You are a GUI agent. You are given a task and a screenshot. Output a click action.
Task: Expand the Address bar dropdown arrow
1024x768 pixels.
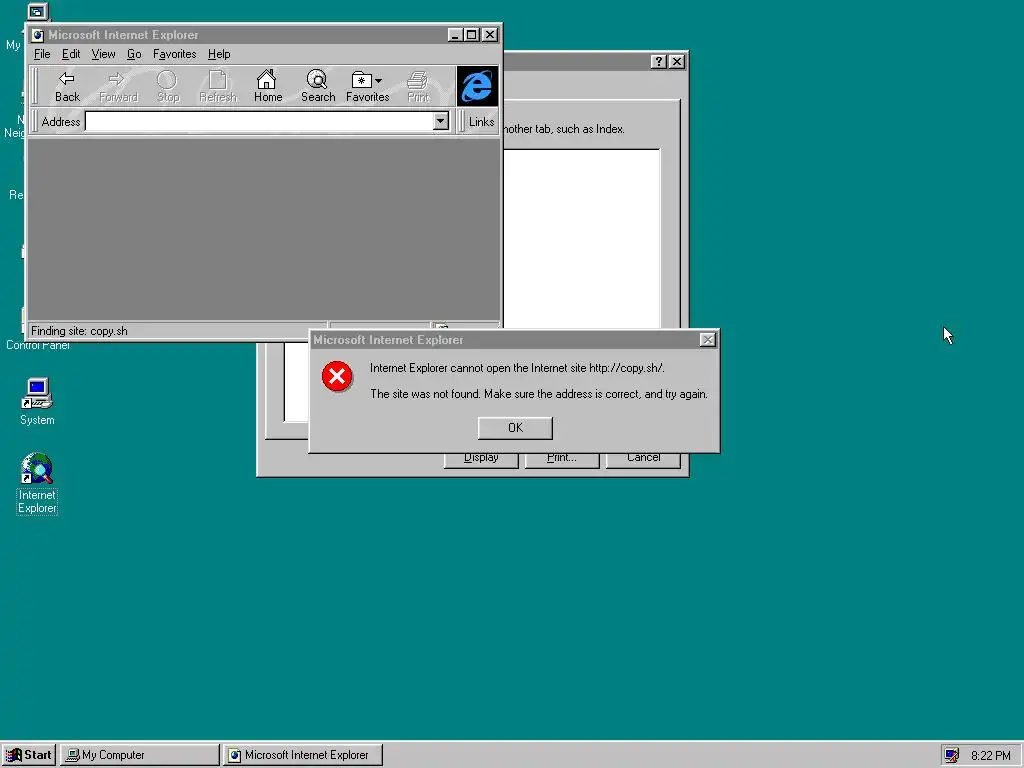click(441, 121)
